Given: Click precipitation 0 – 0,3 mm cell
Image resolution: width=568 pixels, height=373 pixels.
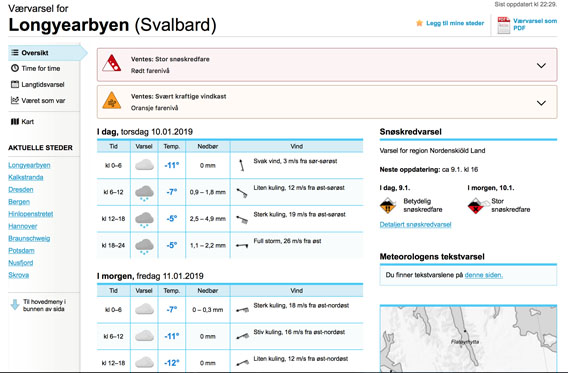Looking at the screenshot, I should pos(208,310).
